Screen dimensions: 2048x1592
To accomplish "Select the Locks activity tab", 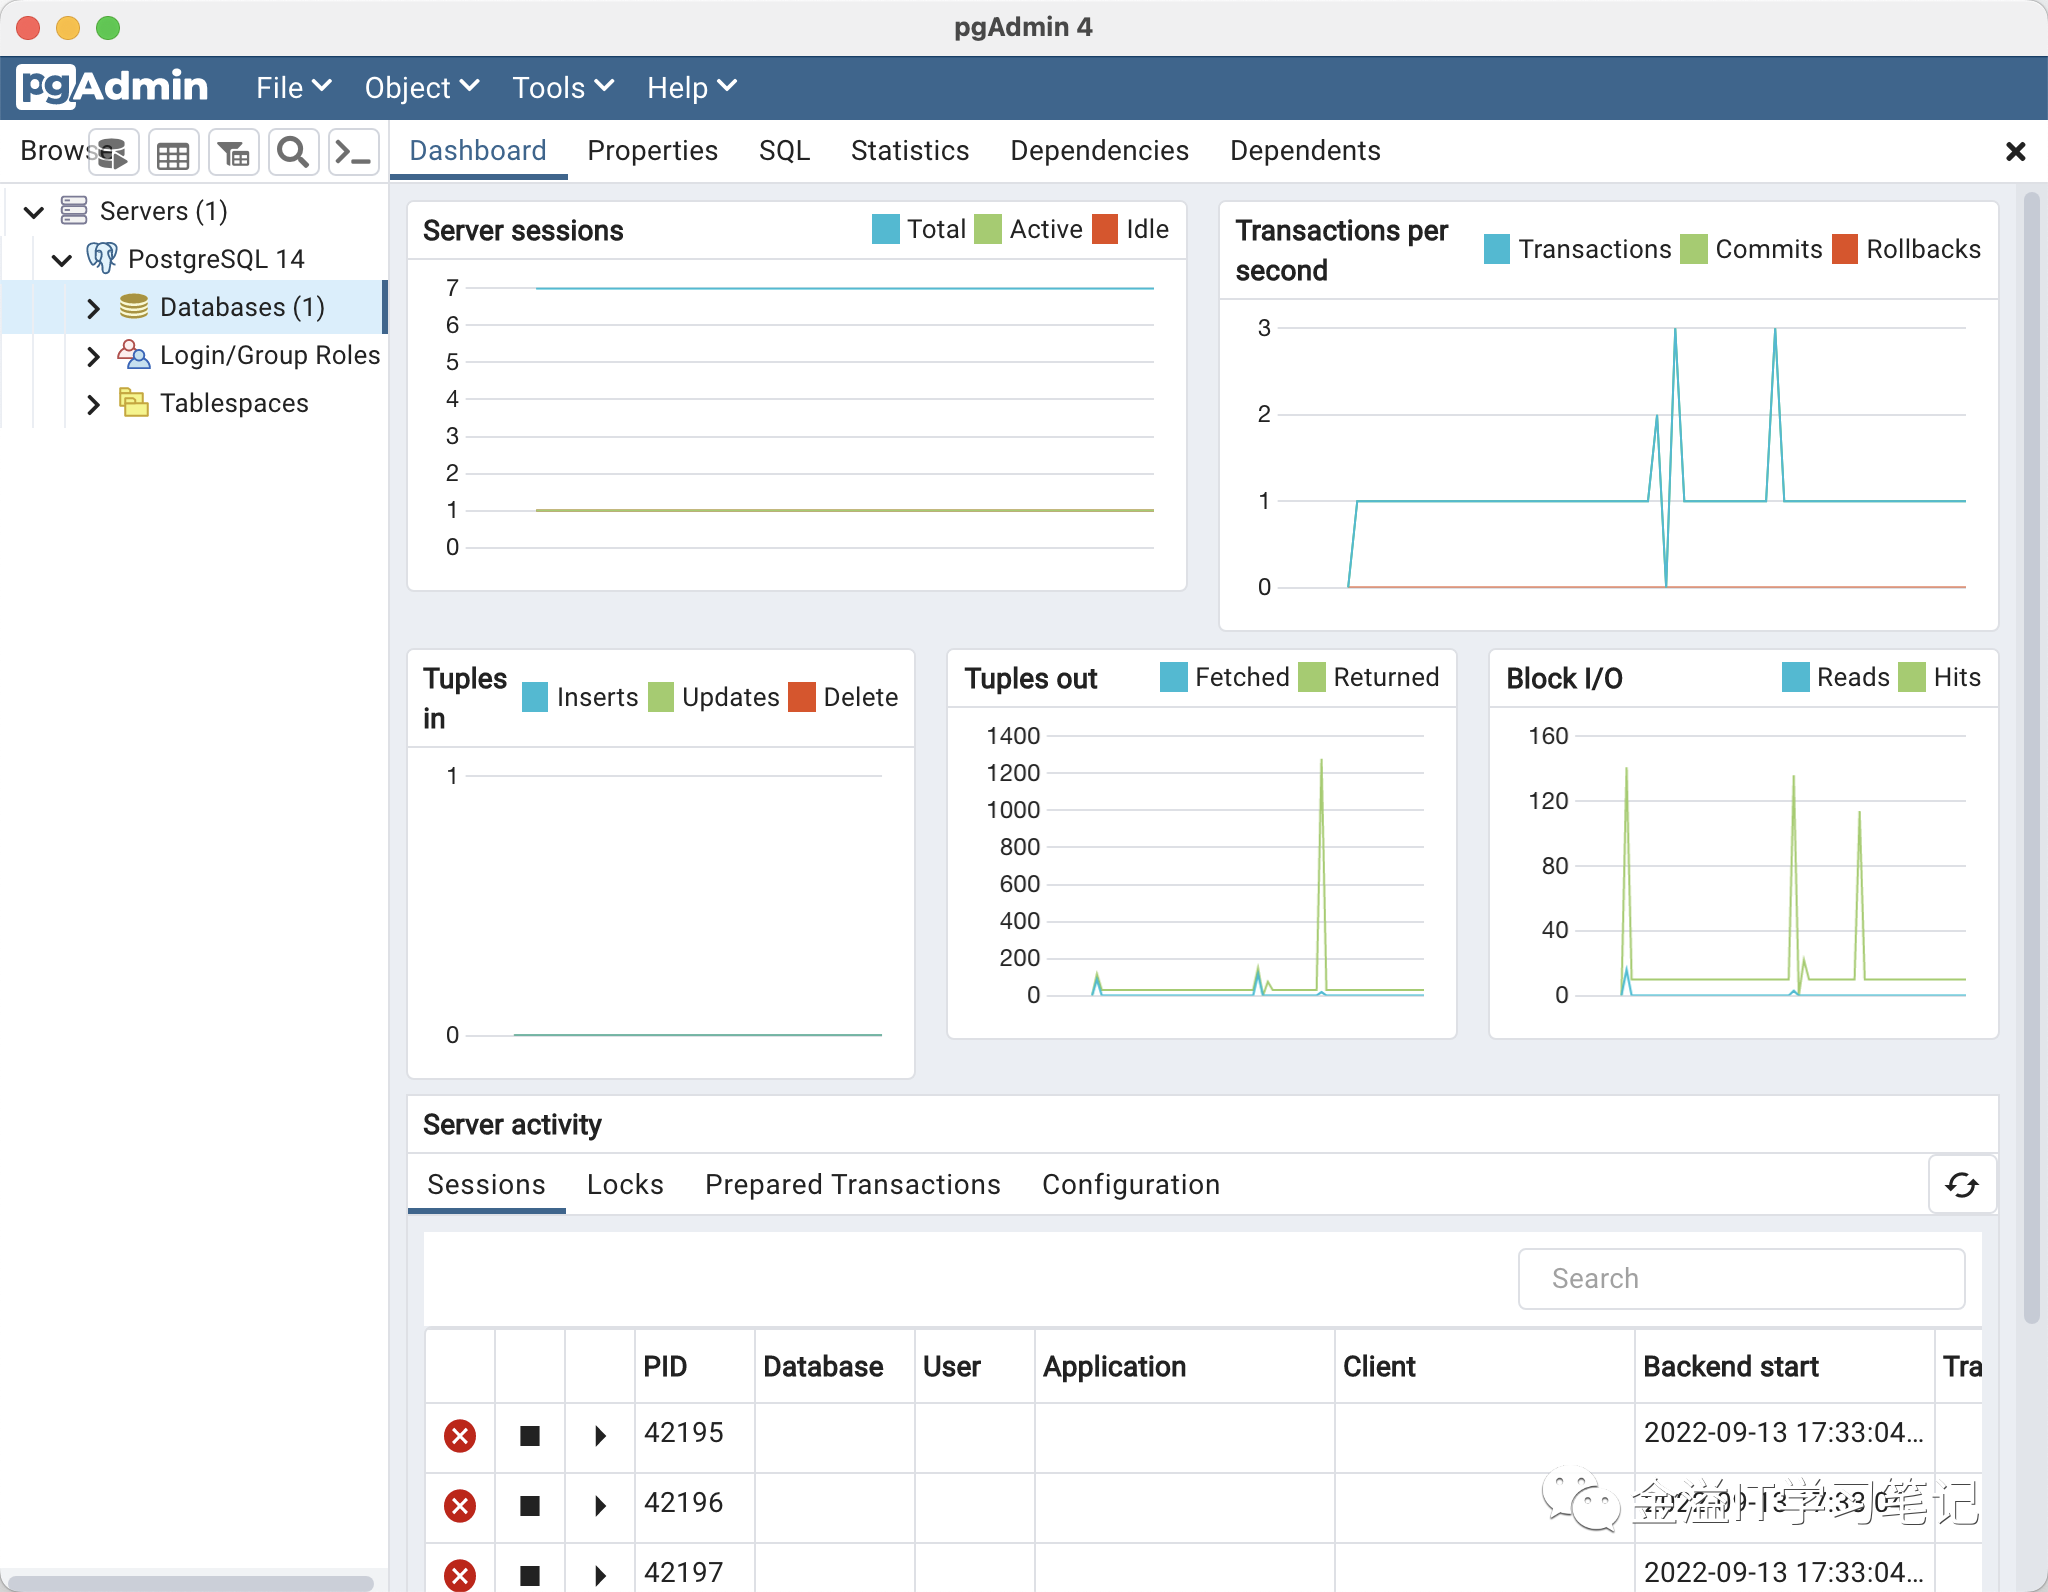I will tap(625, 1185).
